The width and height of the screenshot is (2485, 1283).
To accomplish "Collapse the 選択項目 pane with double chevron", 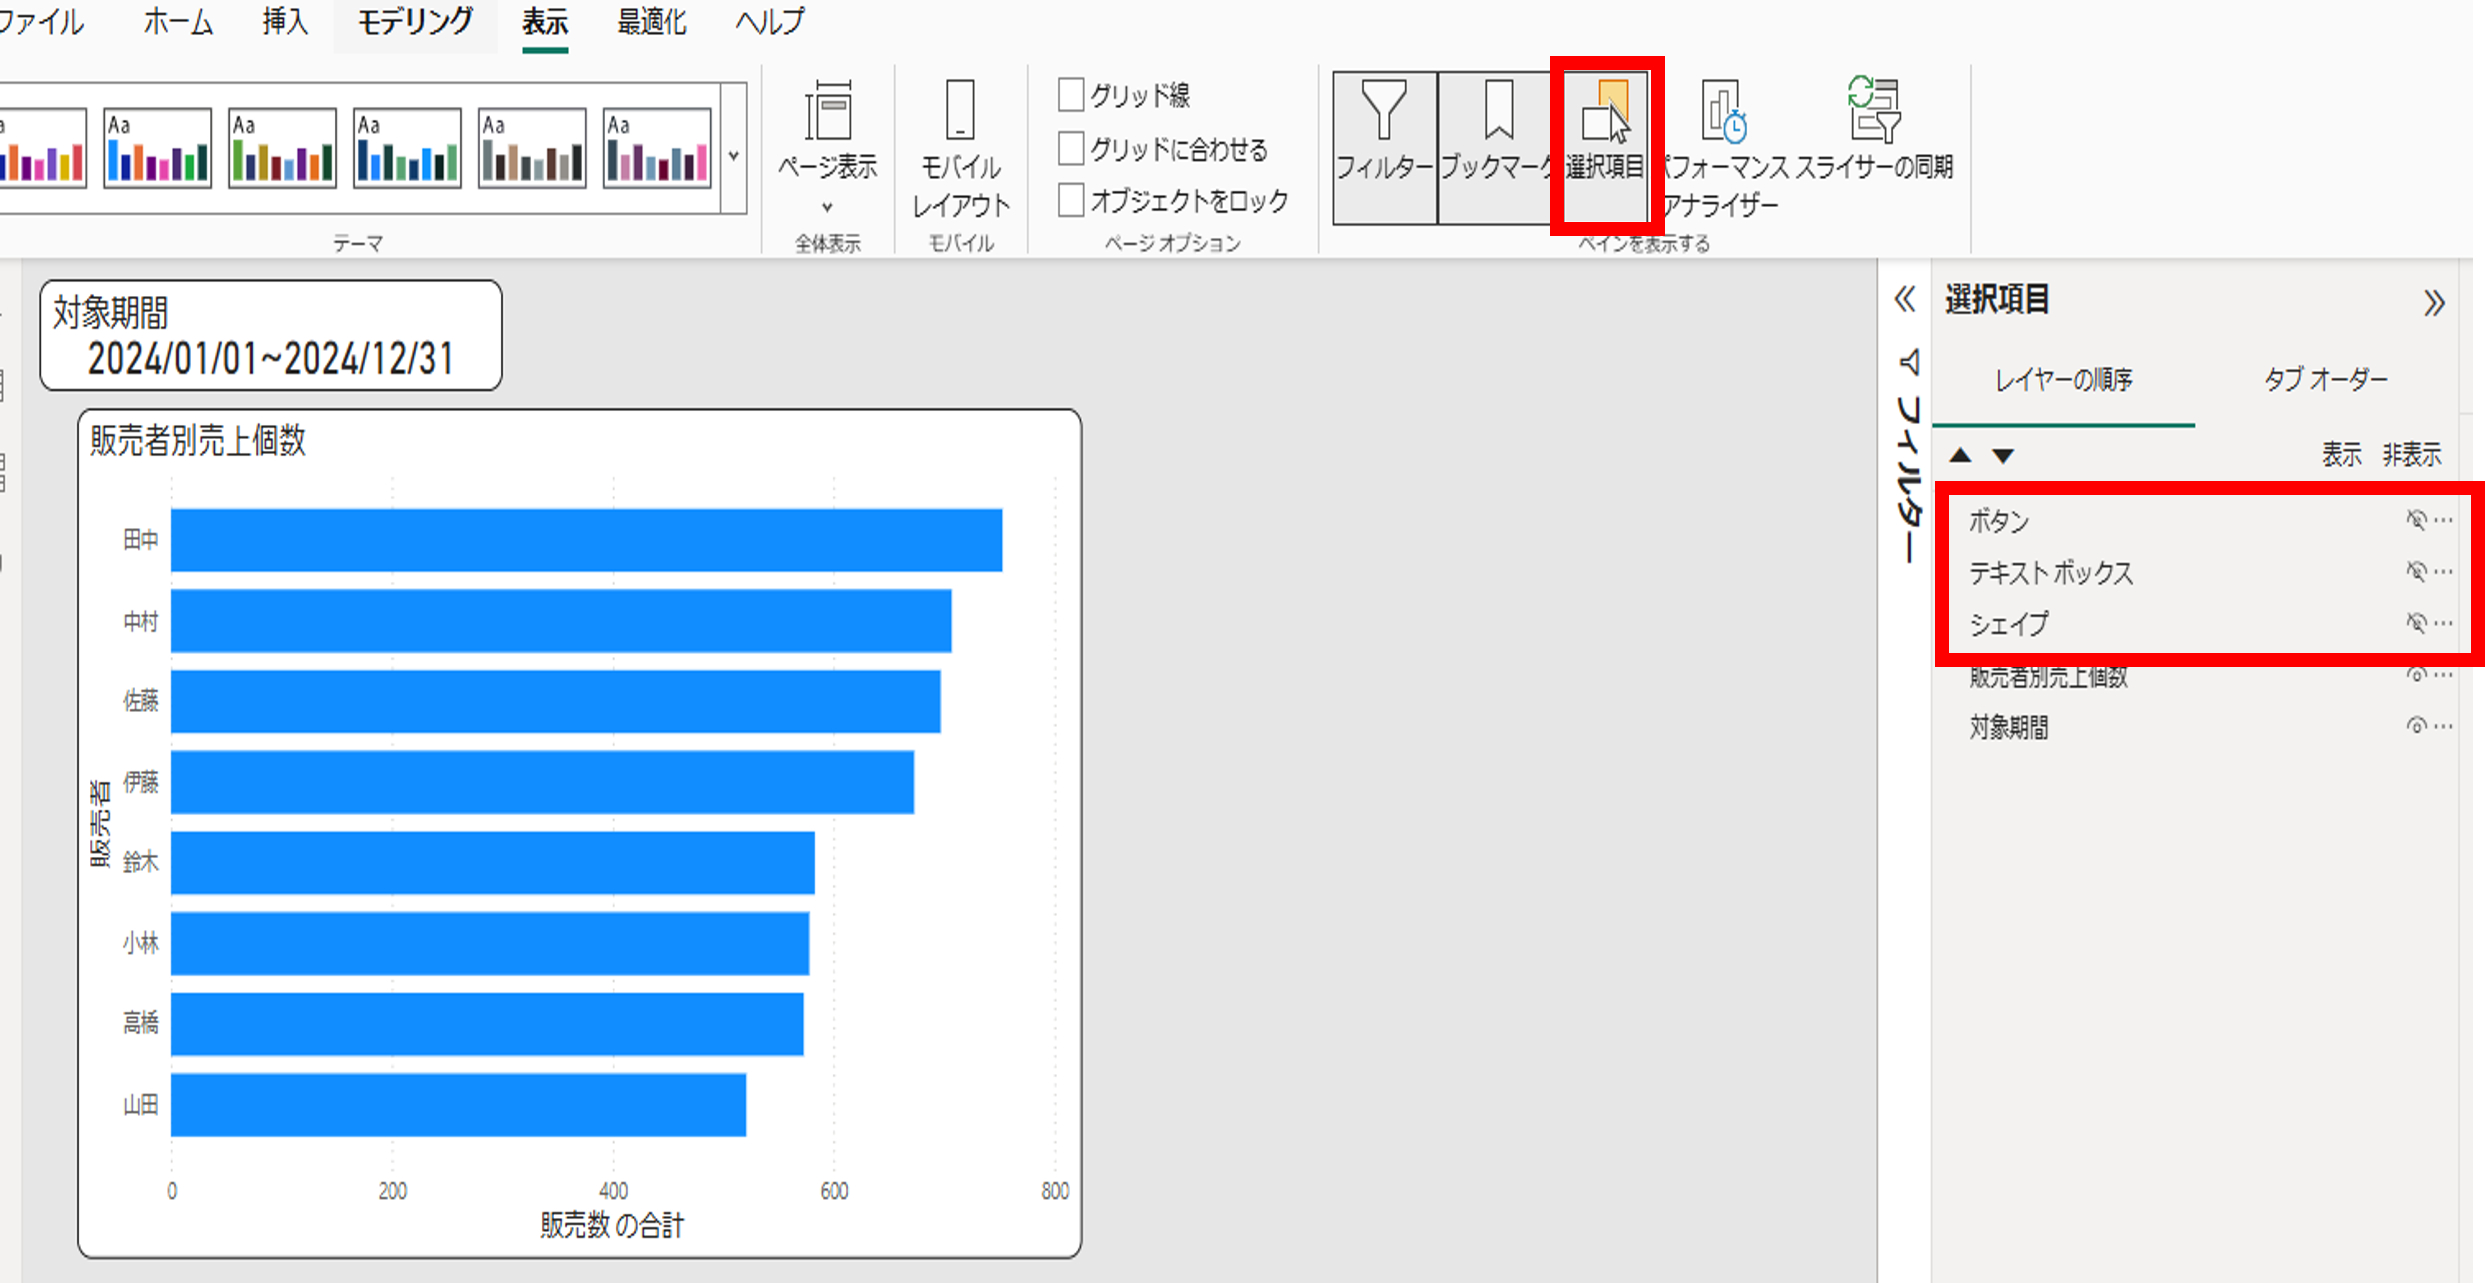I will point(2434,303).
